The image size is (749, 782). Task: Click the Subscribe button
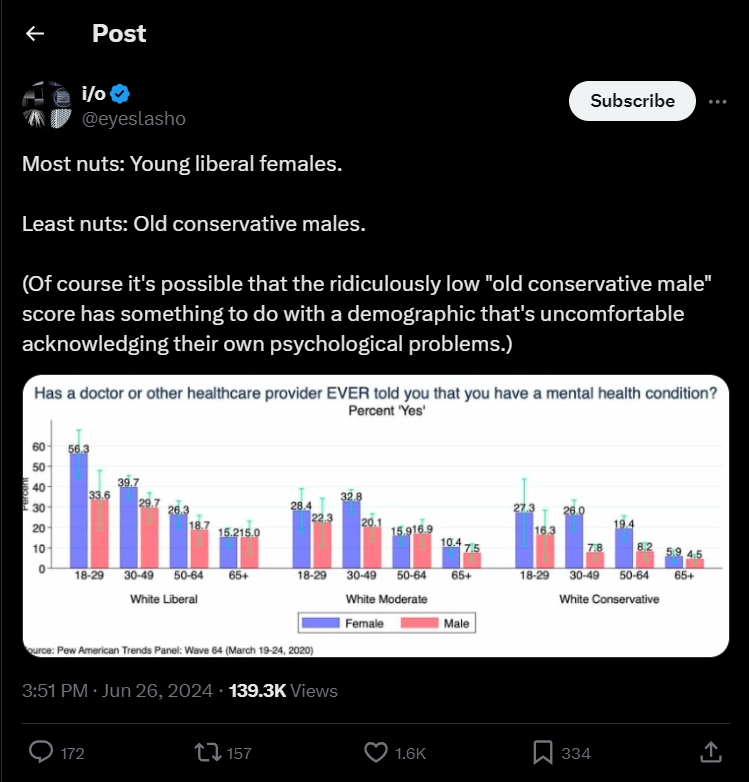coord(632,101)
